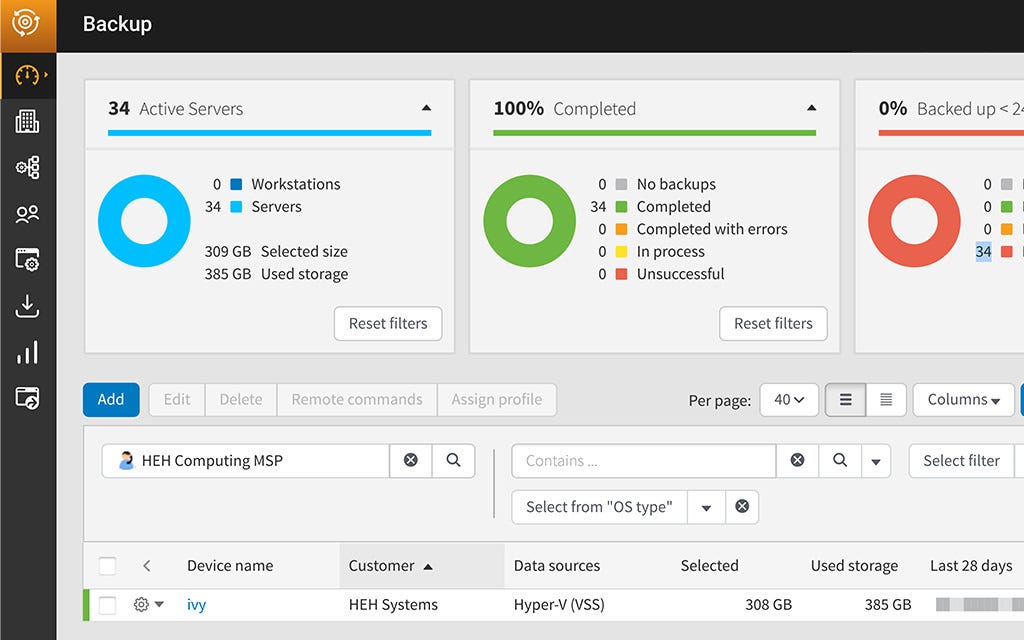Click the HEH Computing MSP customer field
The width and height of the screenshot is (1024, 640).
tap(246, 460)
